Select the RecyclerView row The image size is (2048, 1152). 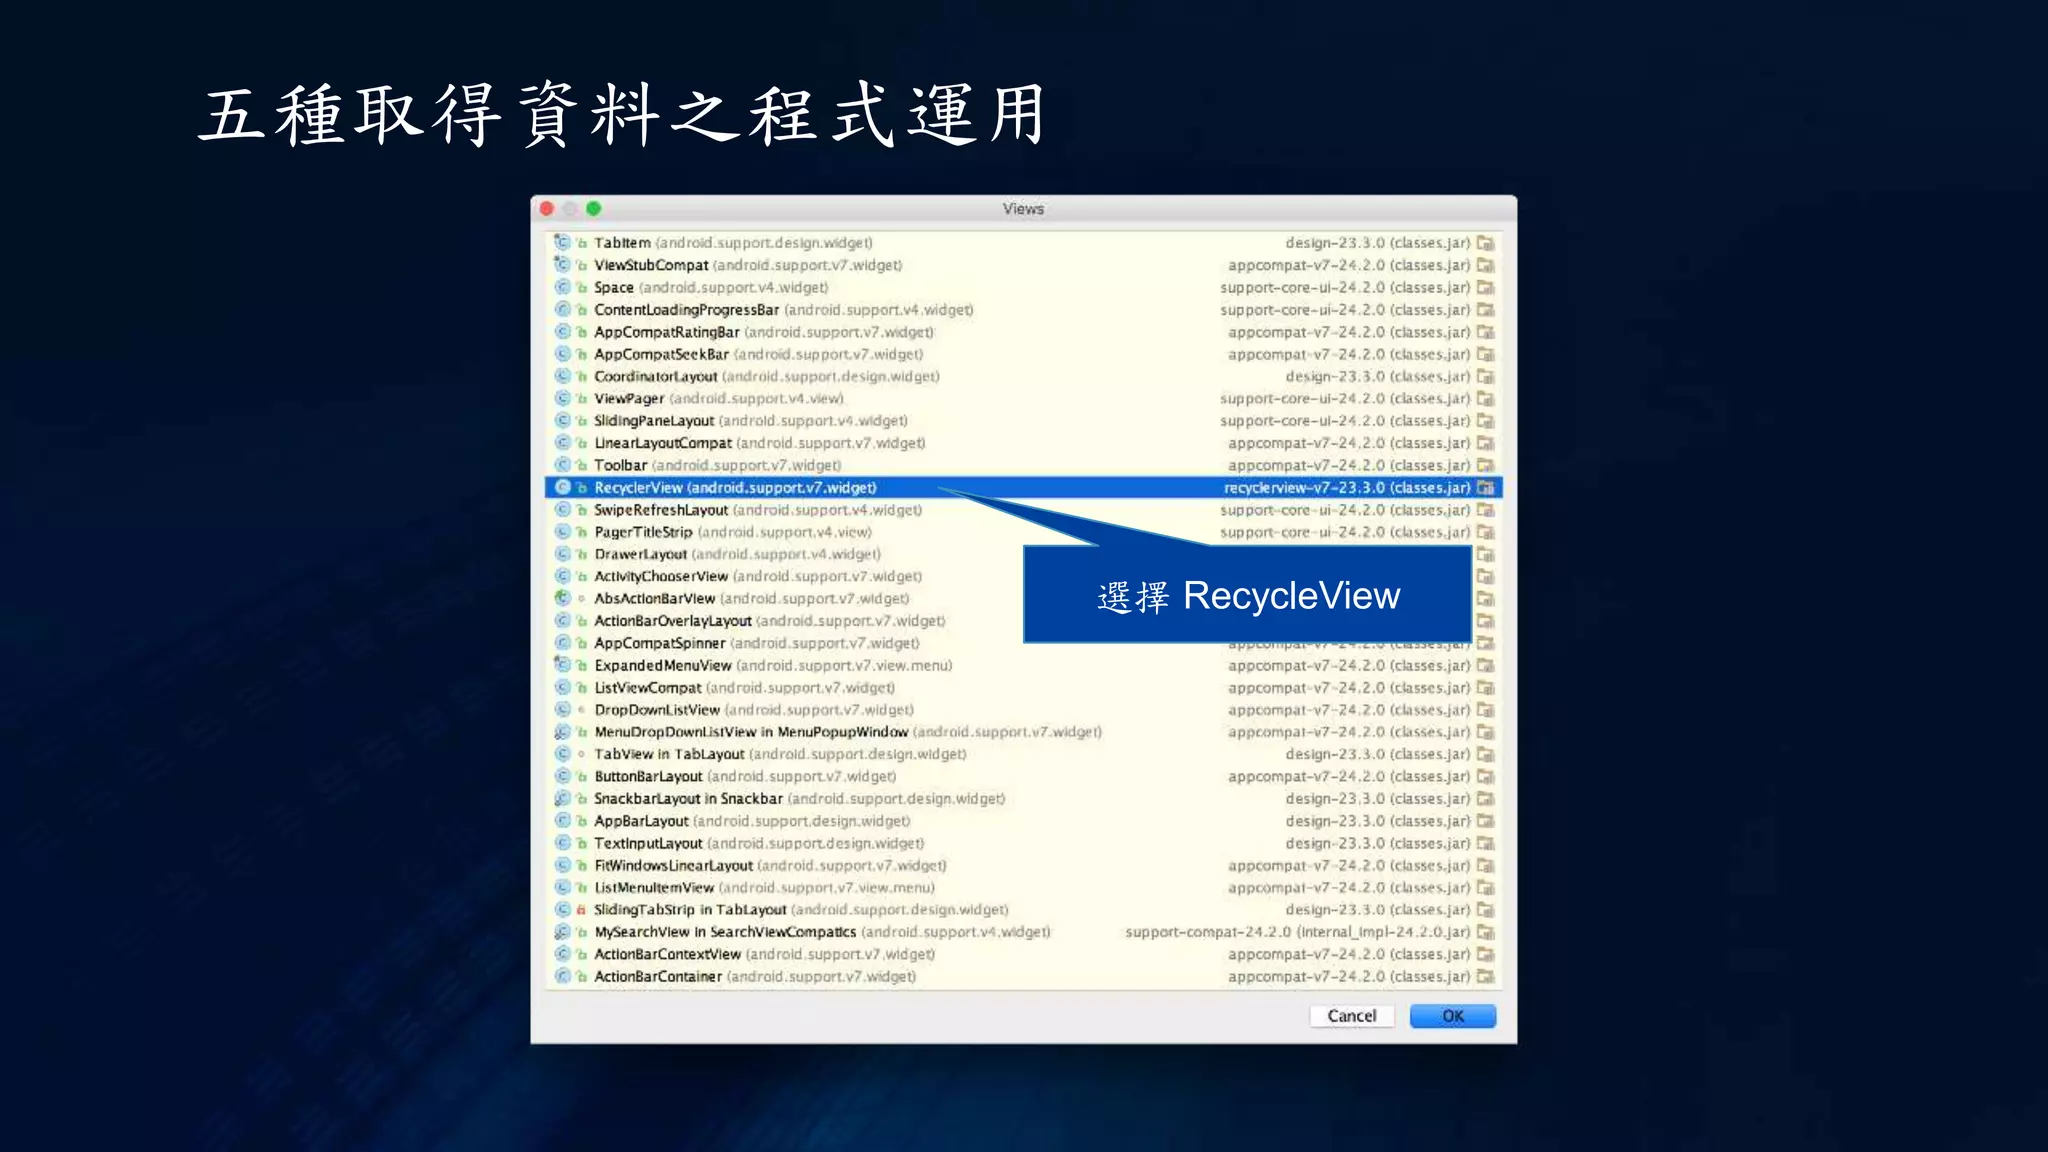[x=1023, y=488]
